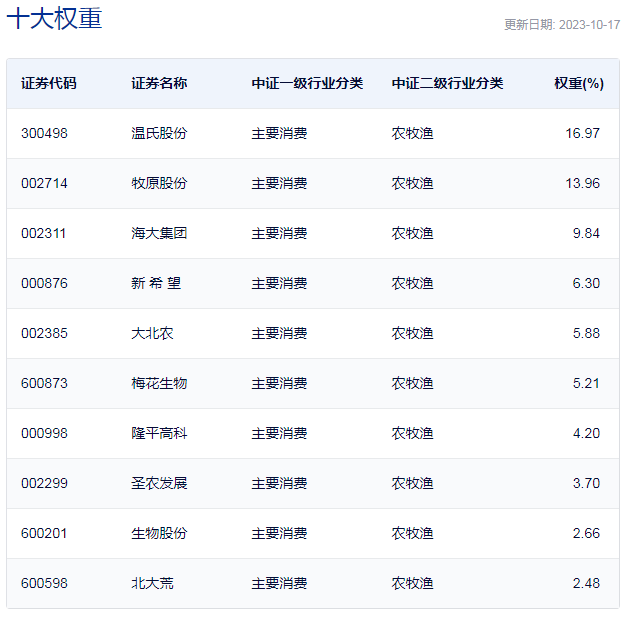Click 农牧渔 in the 大北农 row

click(x=413, y=334)
